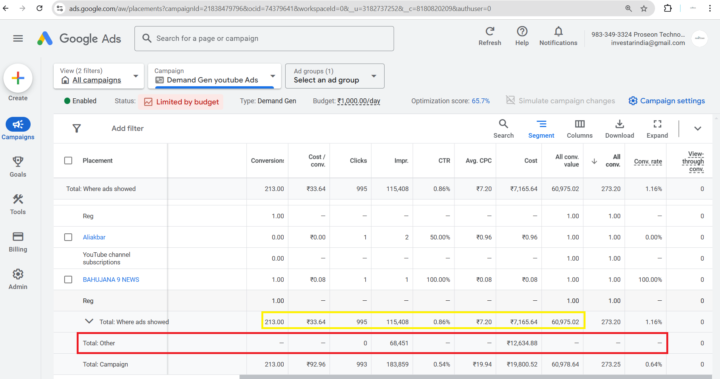Sort by the CTR column header
The height and width of the screenshot is (379, 720).
coord(444,161)
